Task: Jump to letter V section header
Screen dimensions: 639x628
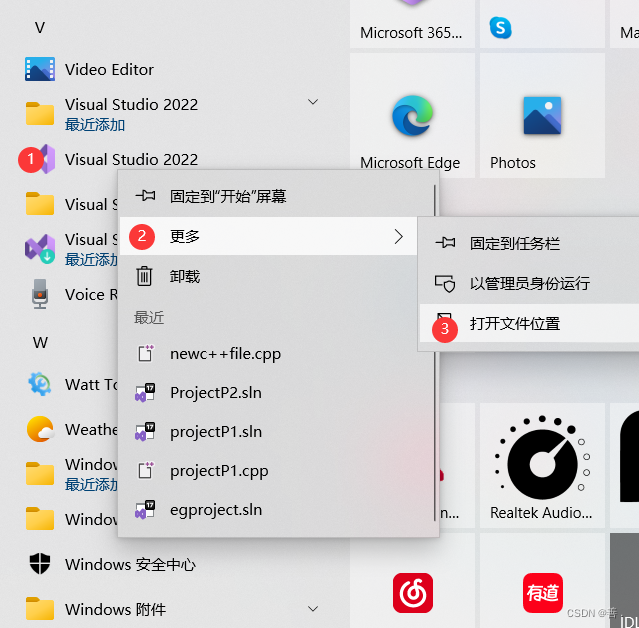Action: [x=40, y=28]
